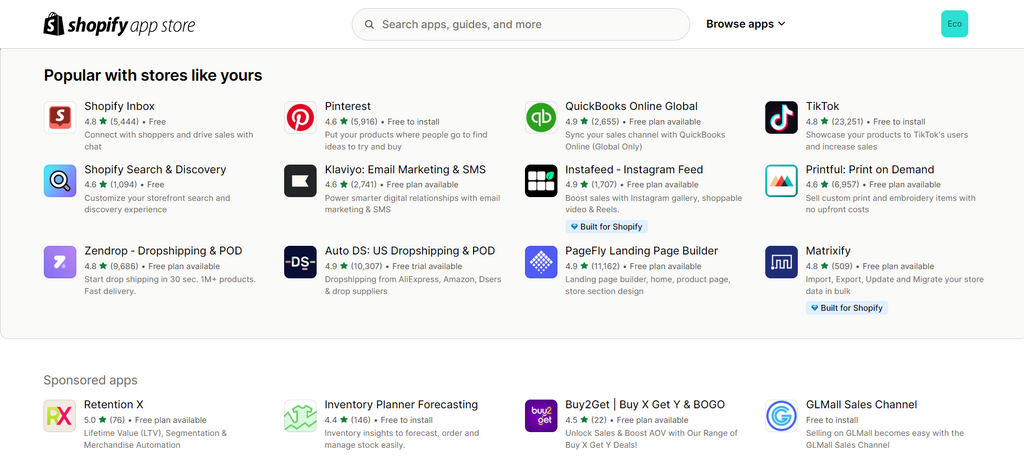
Task: Open Klaviyo: Email Marketing & SMS title
Action: (406, 170)
